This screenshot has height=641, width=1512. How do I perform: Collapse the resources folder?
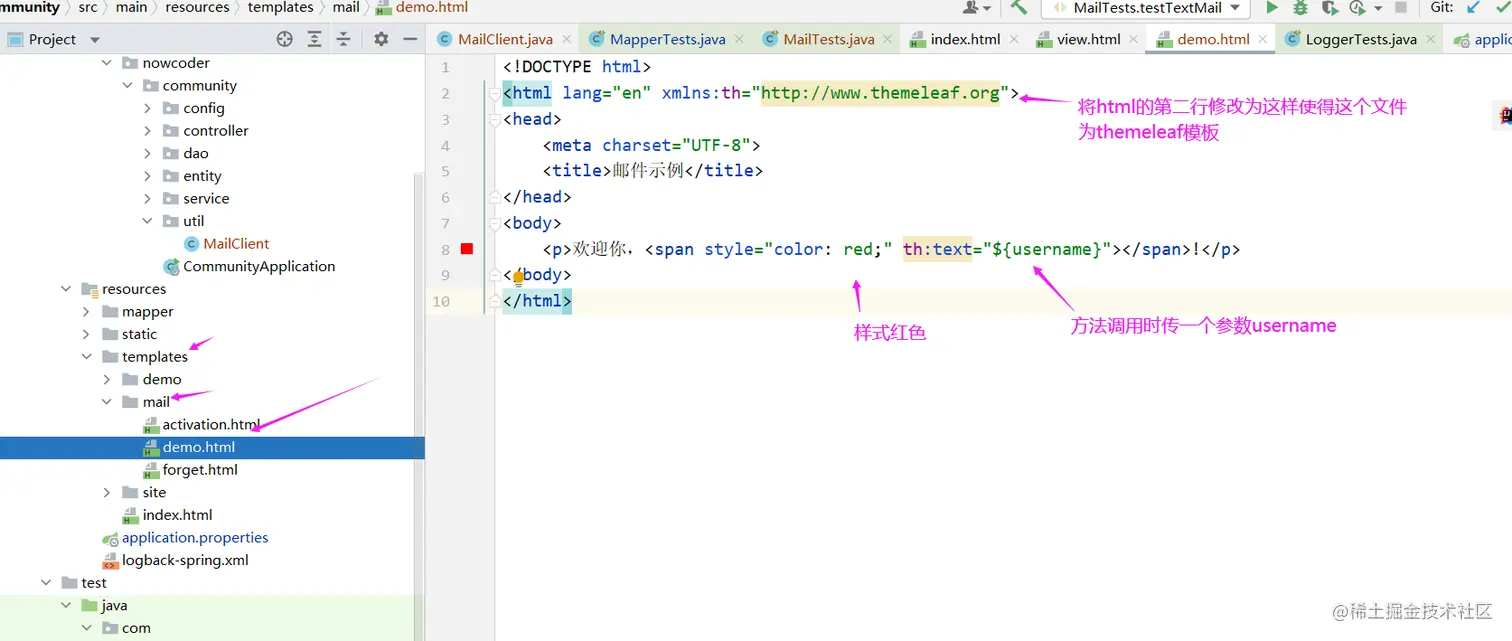[x=67, y=289]
